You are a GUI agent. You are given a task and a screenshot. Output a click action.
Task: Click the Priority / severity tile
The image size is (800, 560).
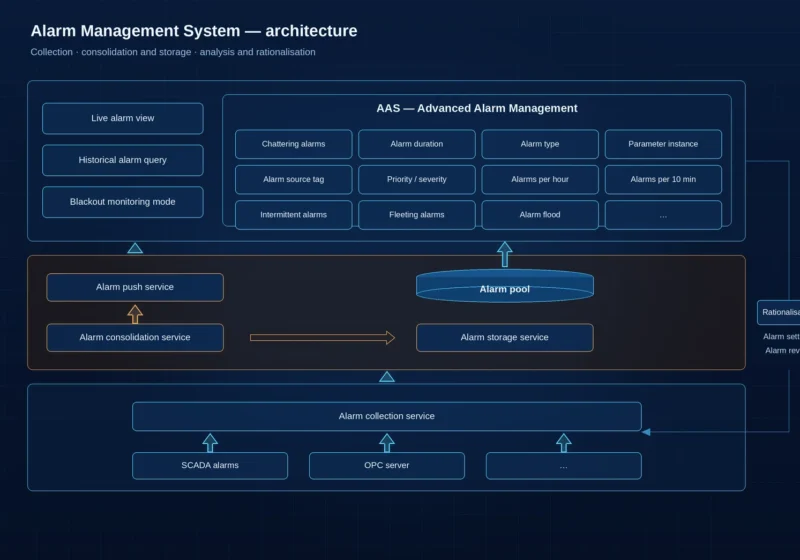417,180
